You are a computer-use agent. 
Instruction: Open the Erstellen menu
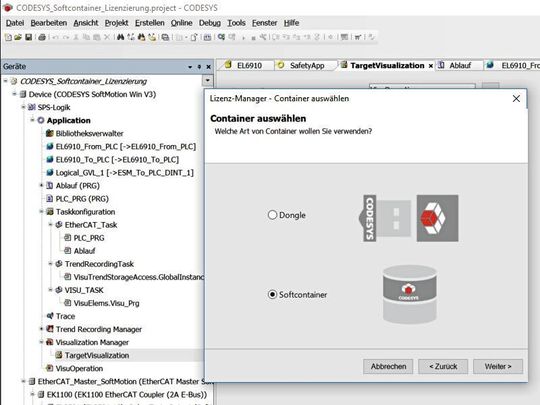click(149, 23)
